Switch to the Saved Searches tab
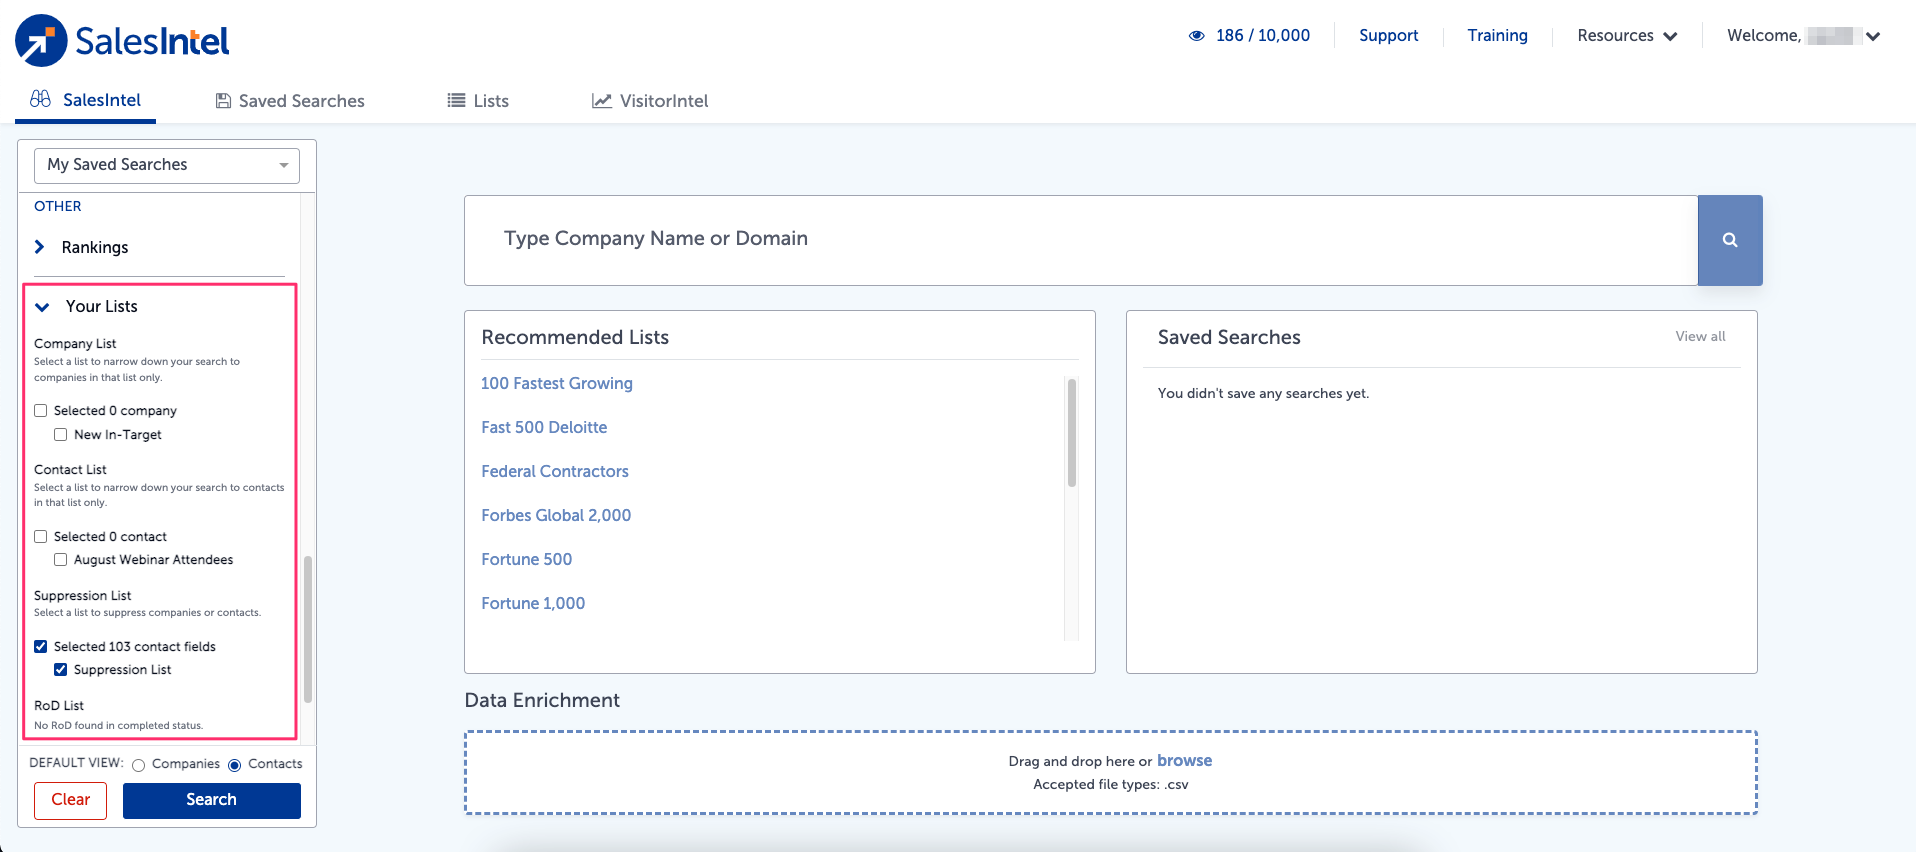1916x852 pixels. (290, 101)
